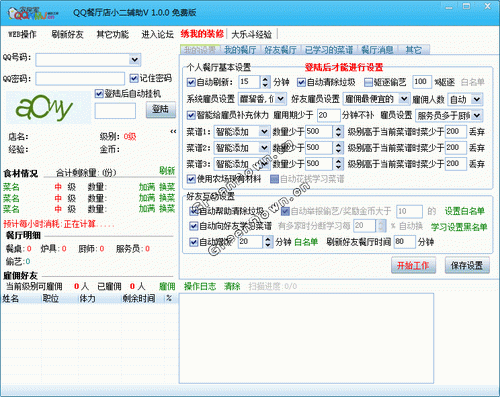Click 雇用期少于 20 input field
The height and width of the screenshot is (397, 500).
click(328, 115)
